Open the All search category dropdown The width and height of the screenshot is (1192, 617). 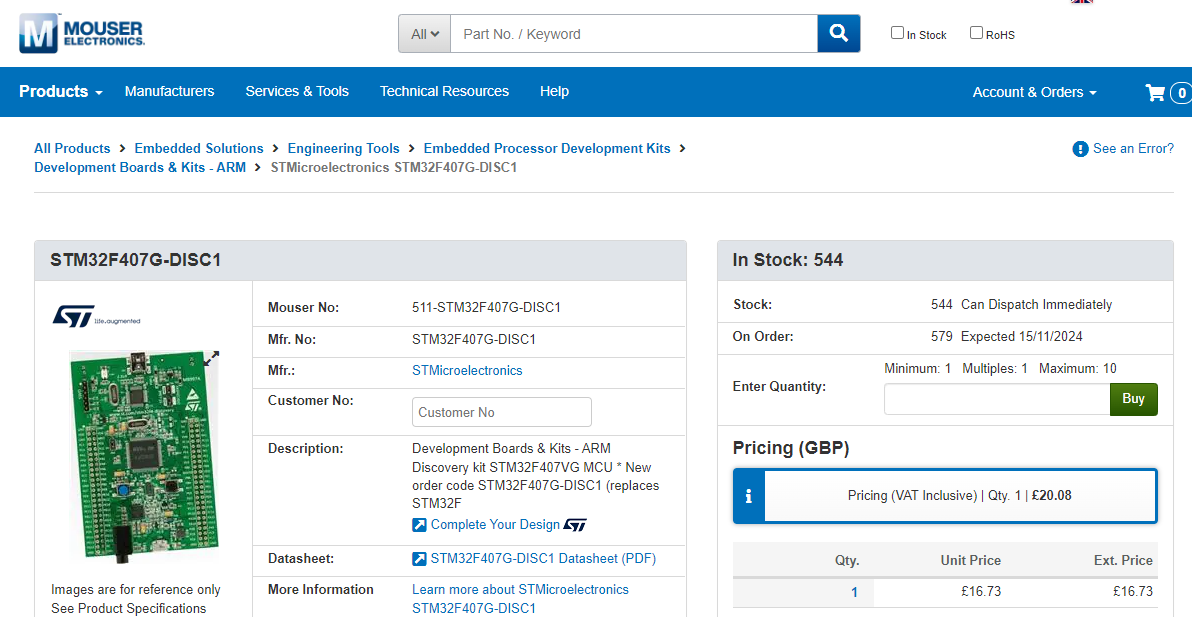point(424,33)
